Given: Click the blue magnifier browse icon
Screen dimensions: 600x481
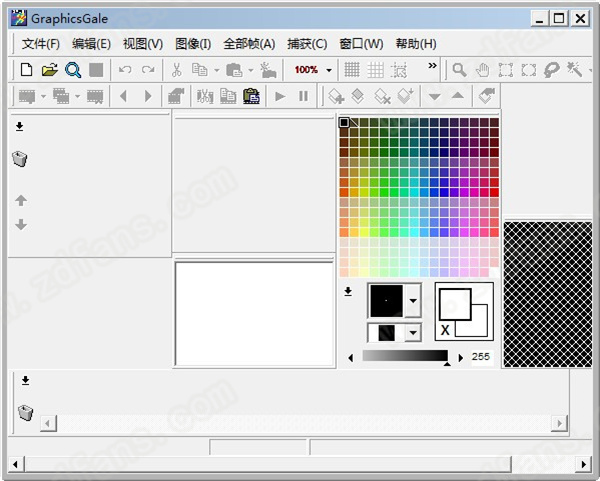Looking at the screenshot, I should coord(73,70).
